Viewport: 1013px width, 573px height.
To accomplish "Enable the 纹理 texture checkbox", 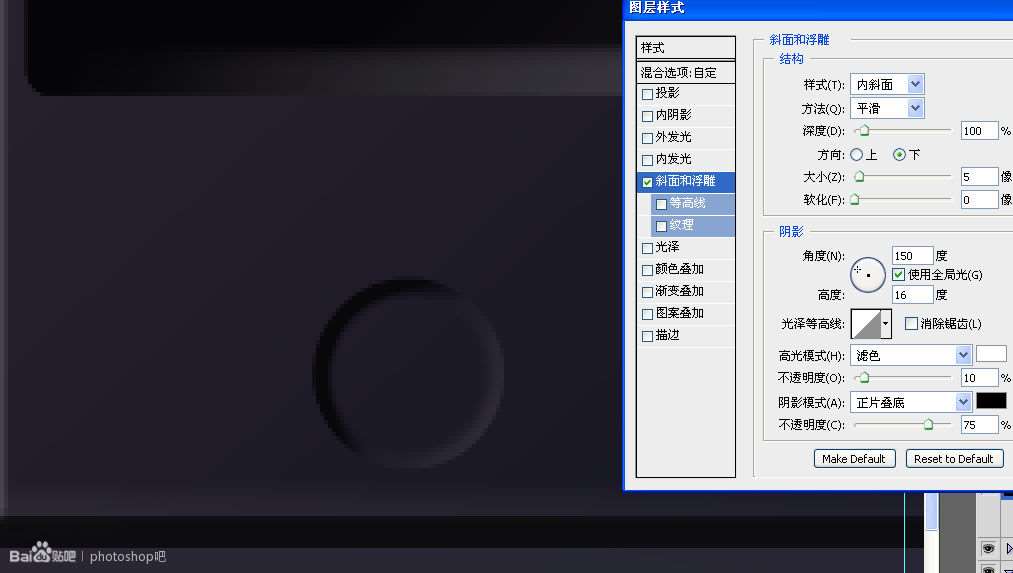I will pyautogui.click(x=661, y=226).
